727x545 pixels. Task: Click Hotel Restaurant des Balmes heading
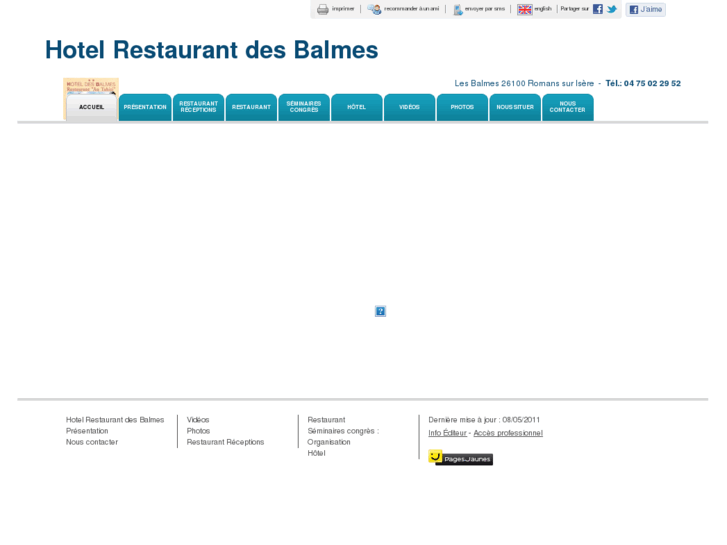211,50
